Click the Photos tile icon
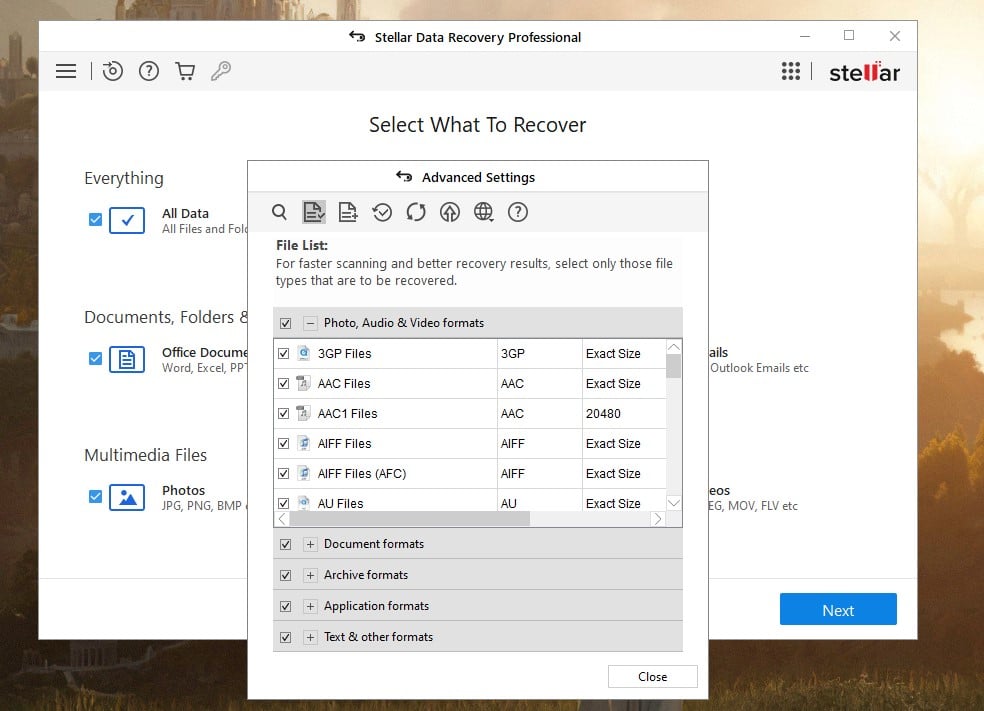Image resolution: width=984 pixels, height=711 pixels. click(x=127, y=497)
